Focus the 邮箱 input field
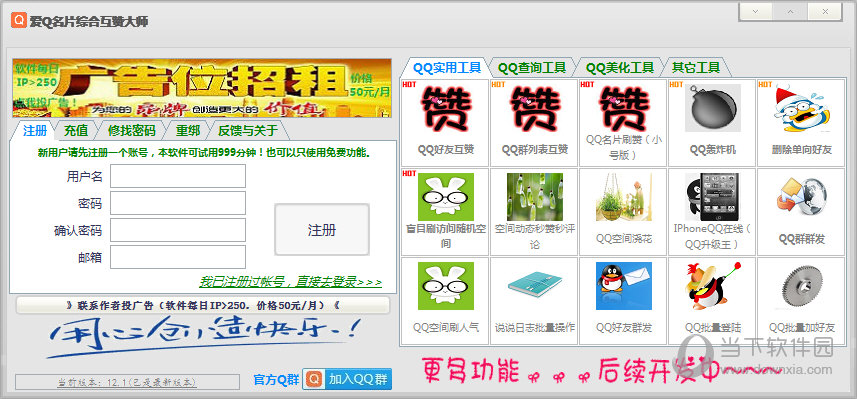Screen dimensions: 857x399 tap(178, 257)
